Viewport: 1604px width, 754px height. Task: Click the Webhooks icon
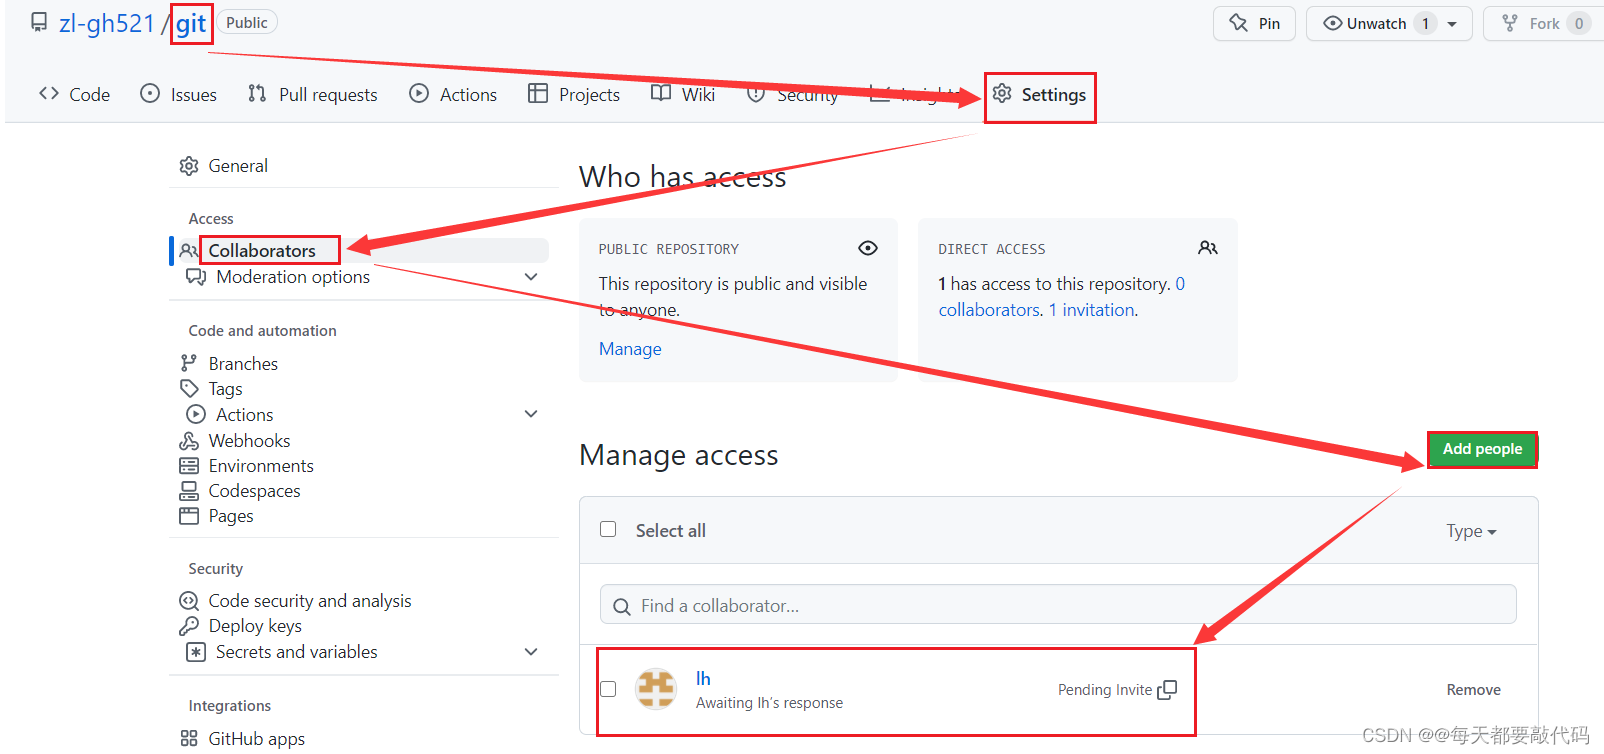click(x=189, y=441)
